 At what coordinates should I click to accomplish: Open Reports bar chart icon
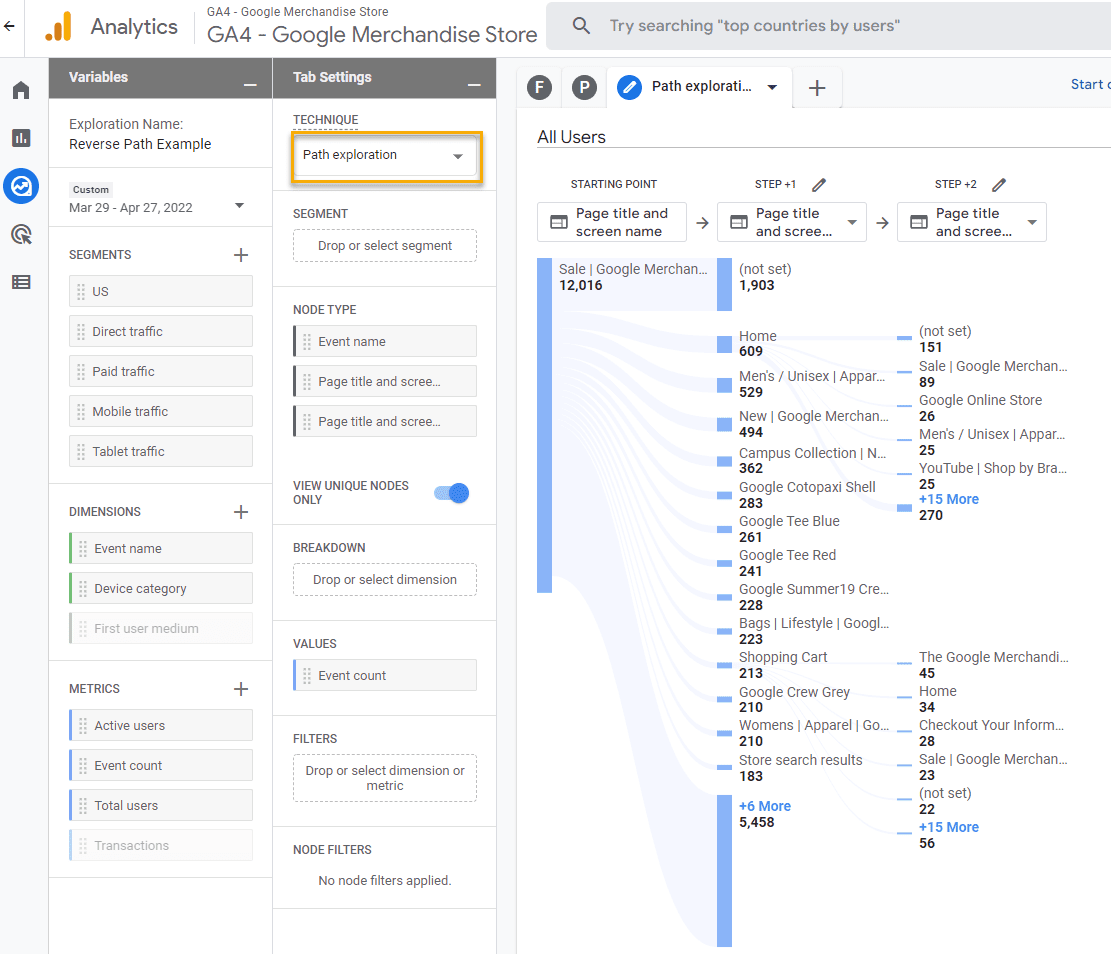tap(21, 138)
